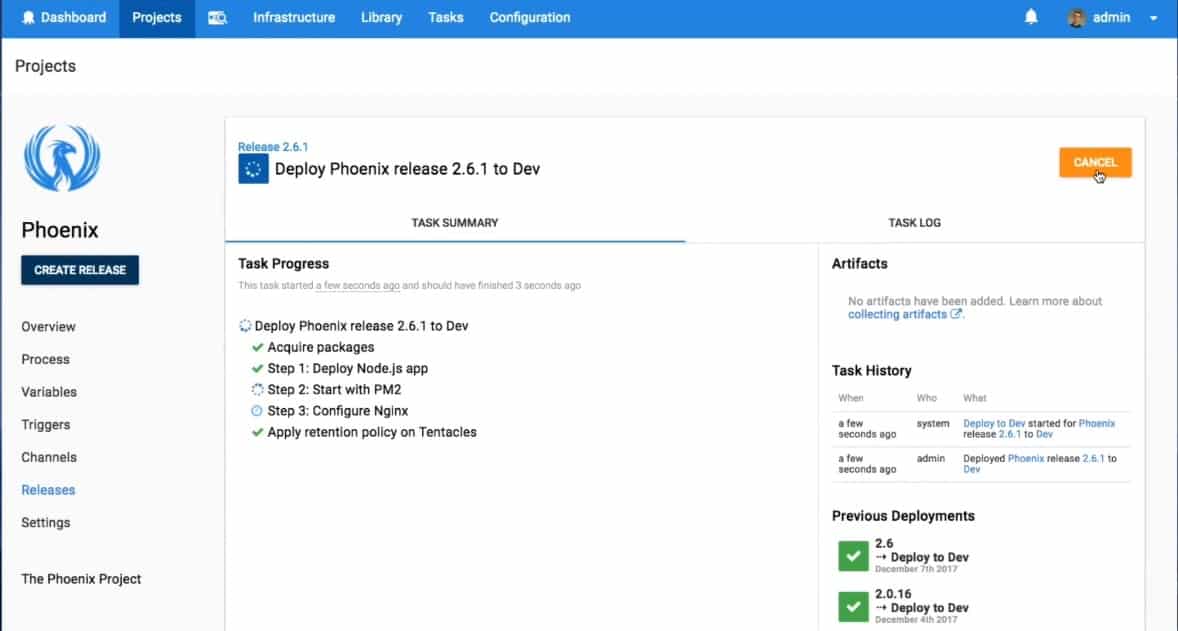Open the Process section
The image size is (1178, 631).
pyautogui.click(x=45, y=359)
